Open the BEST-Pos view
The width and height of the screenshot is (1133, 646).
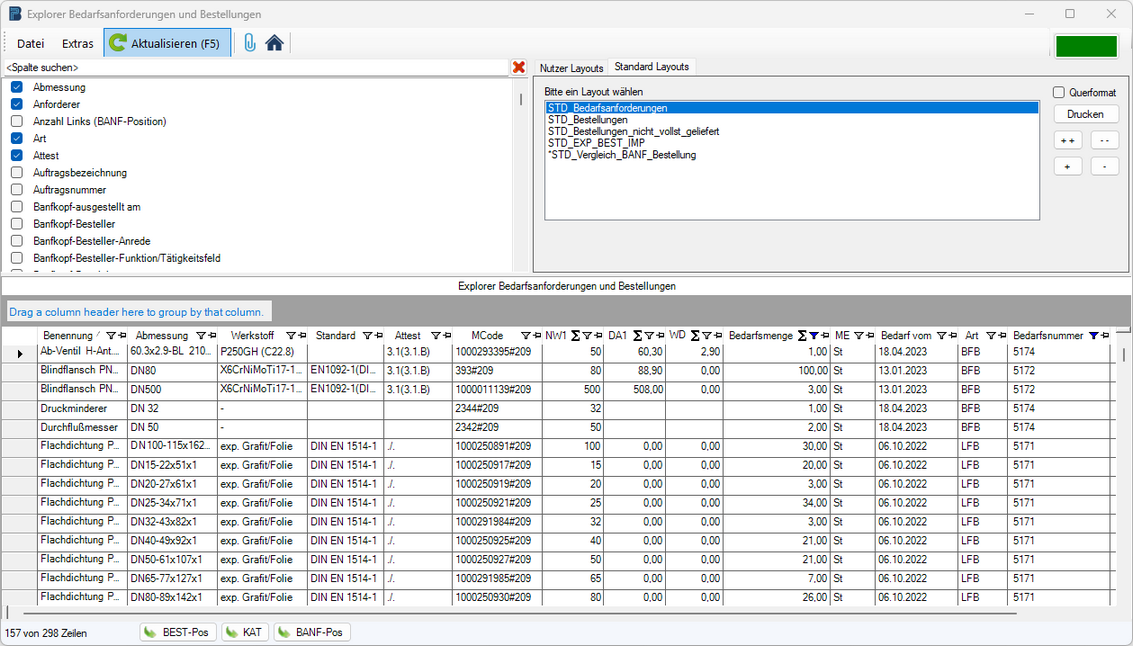point(177,632)
